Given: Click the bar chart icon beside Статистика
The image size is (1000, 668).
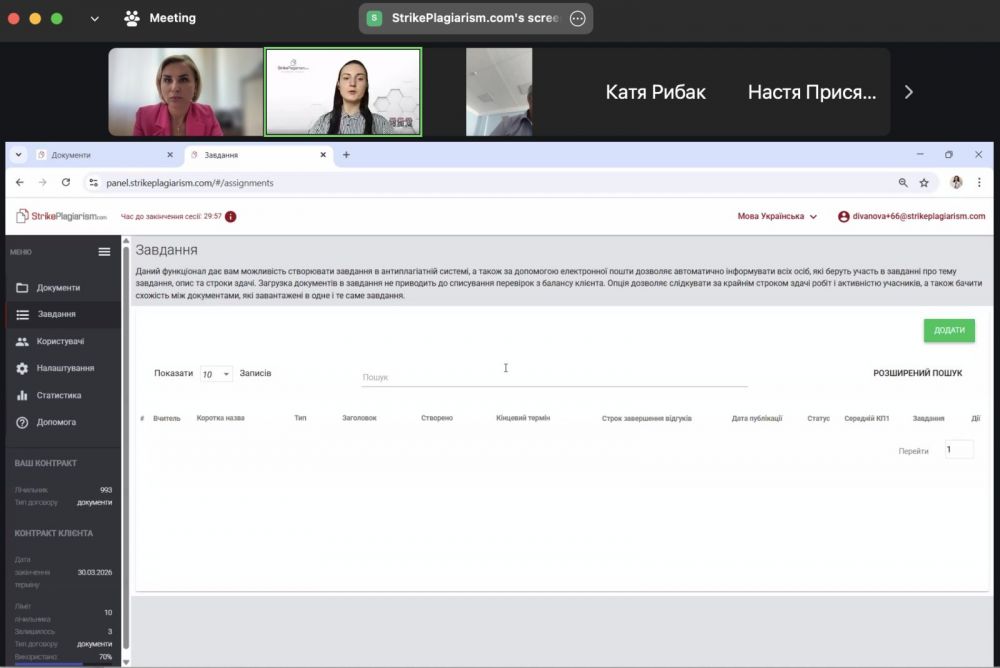Looking at the screenshot, I should click(22, 396).
